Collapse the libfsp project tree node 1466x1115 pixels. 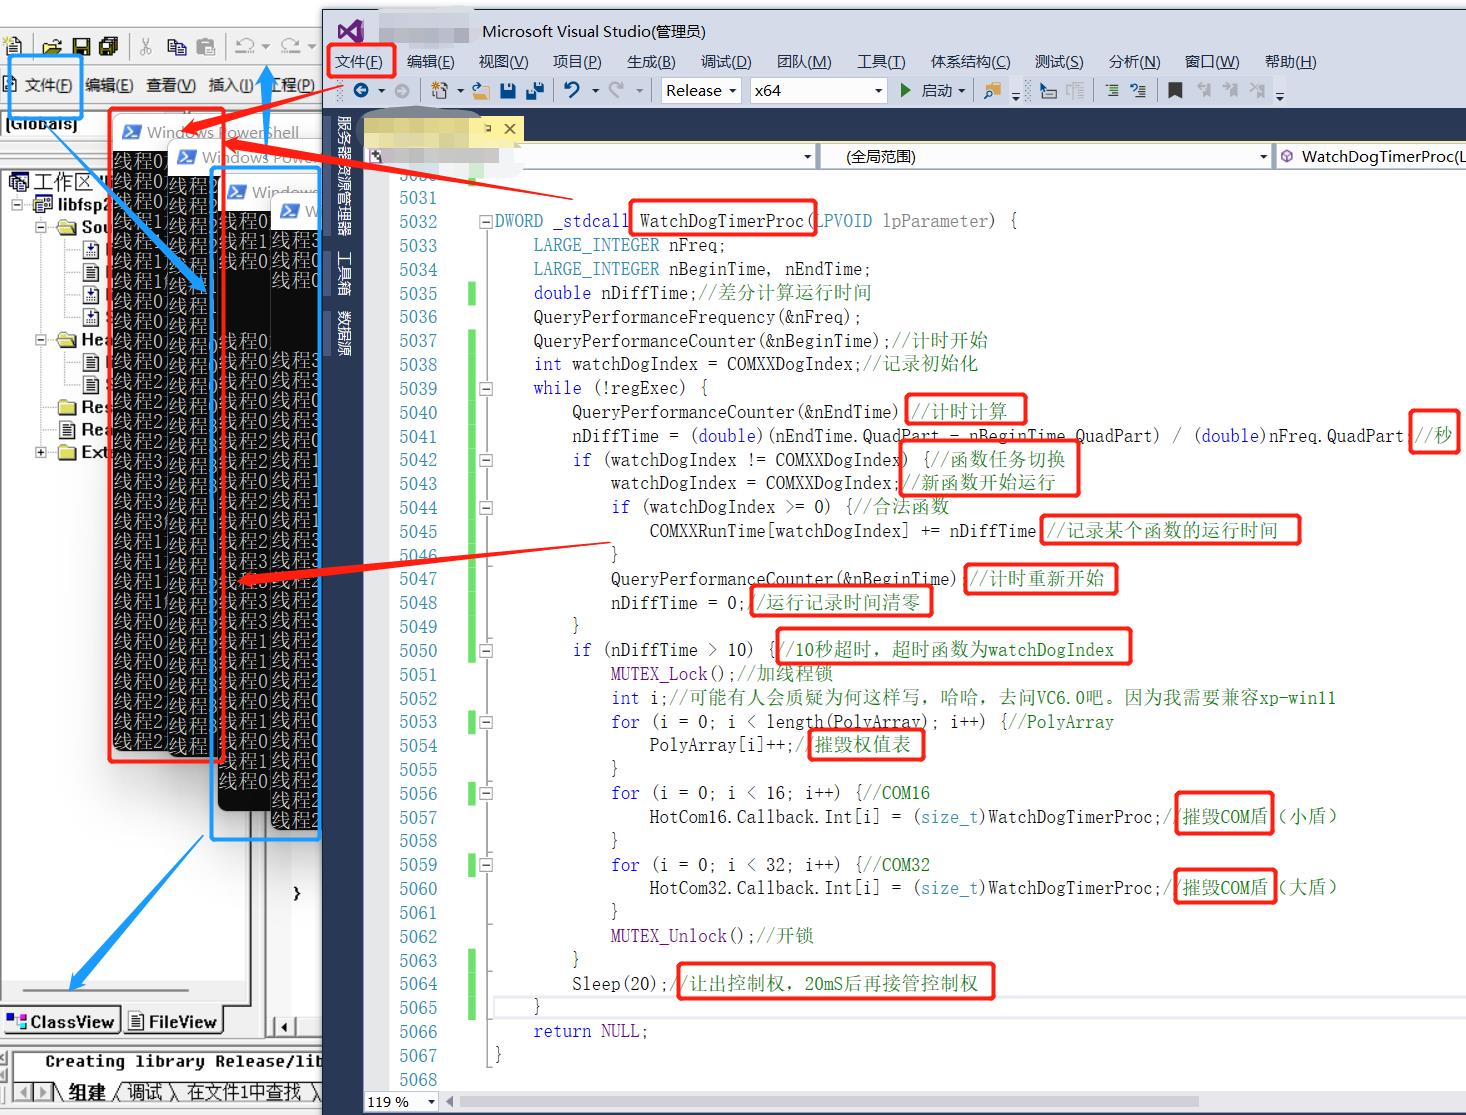(18, 204)
